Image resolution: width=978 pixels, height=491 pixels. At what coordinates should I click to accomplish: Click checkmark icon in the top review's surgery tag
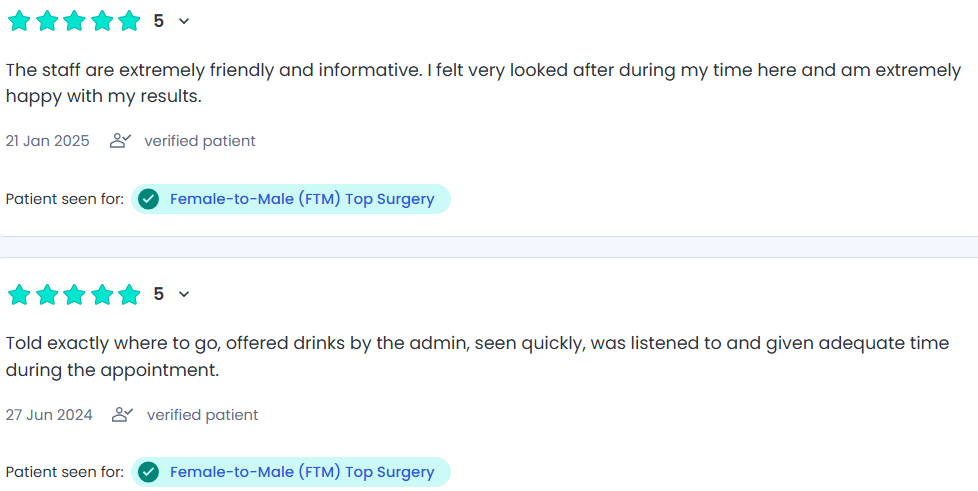pos(149,199)
